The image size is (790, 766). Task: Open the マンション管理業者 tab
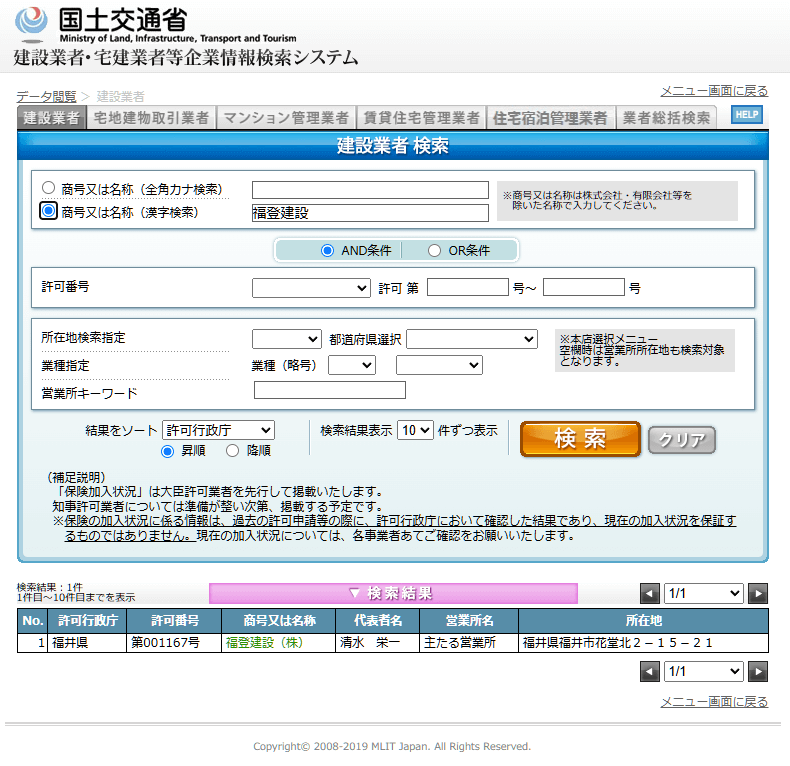[286, 118]
